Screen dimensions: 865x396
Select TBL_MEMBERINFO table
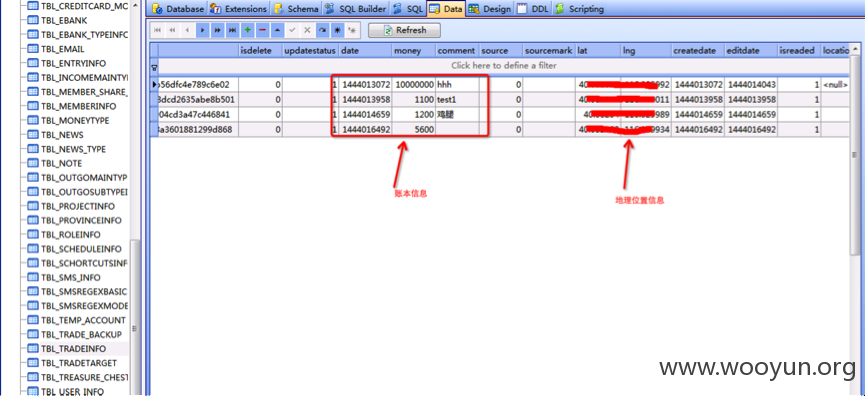79,106
